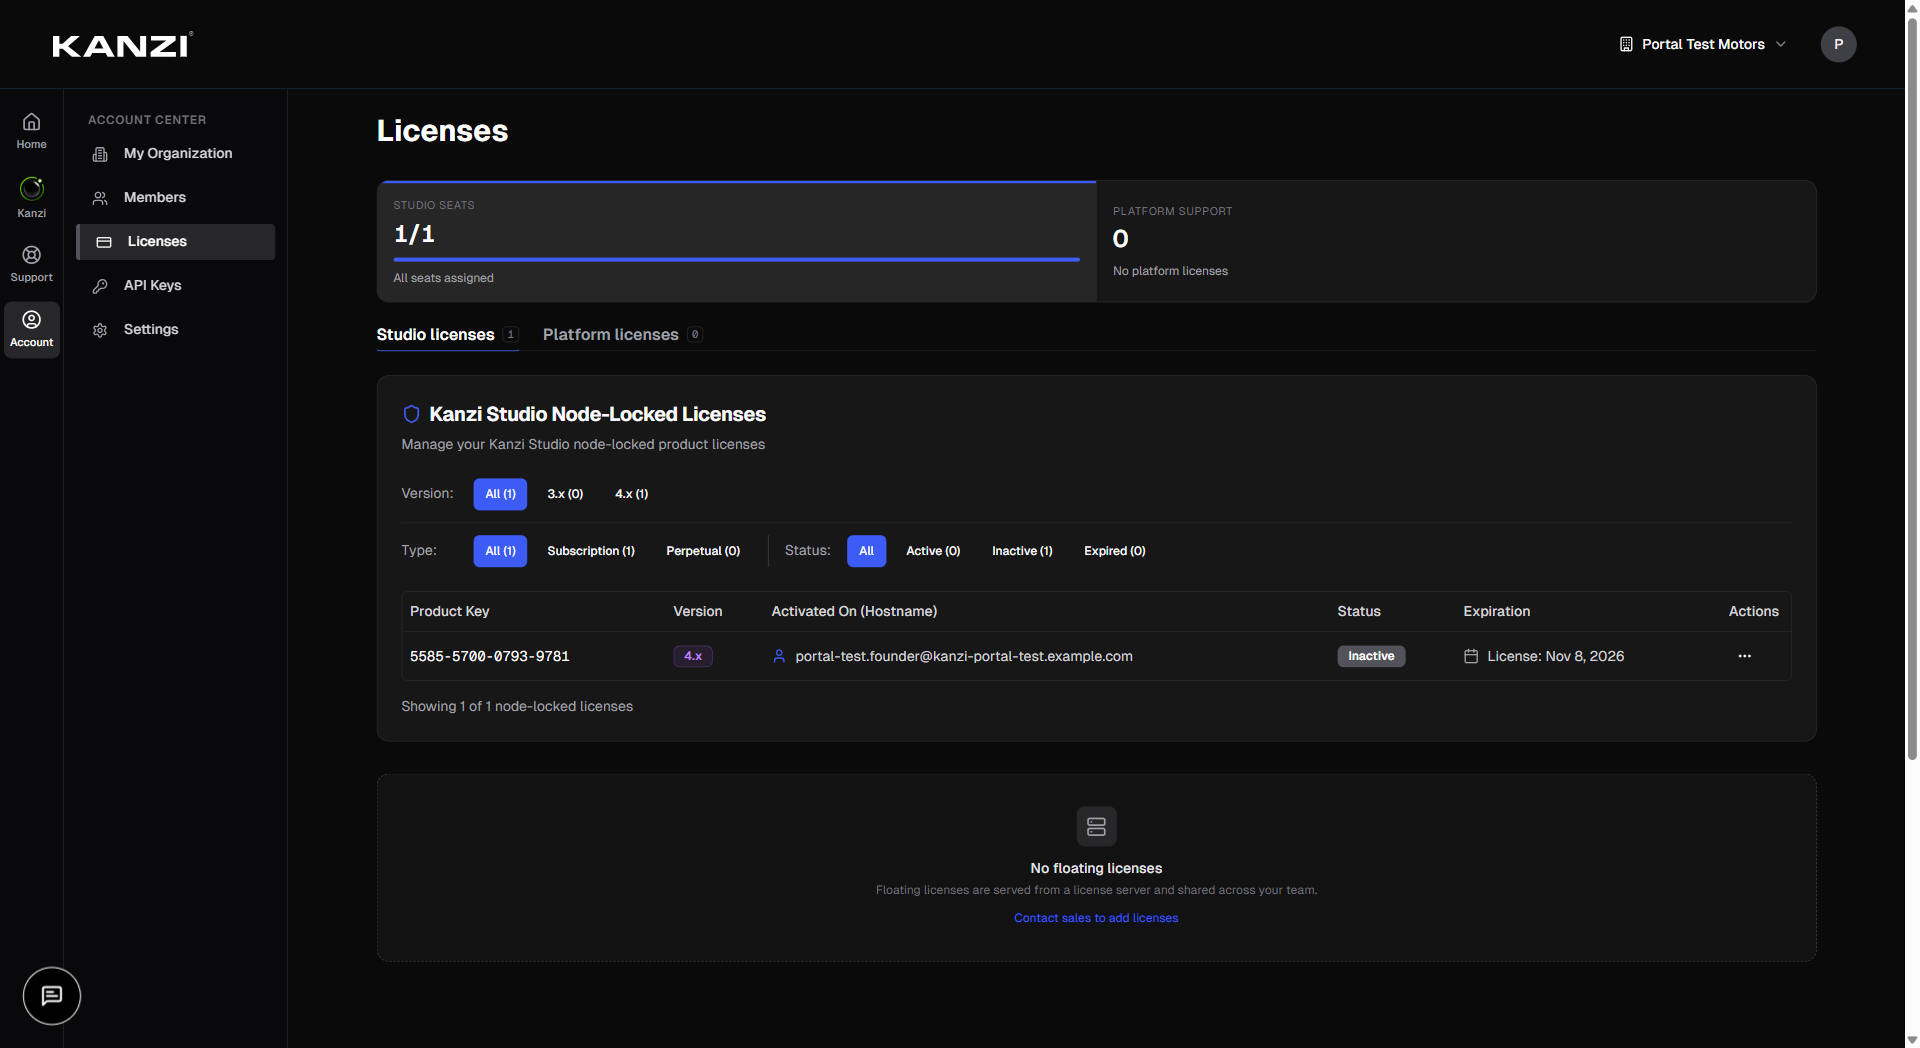The width and height of the screenshot is (1920, 1048).
Task: Click the Platform Support summary card
Action: [1456, 242]
